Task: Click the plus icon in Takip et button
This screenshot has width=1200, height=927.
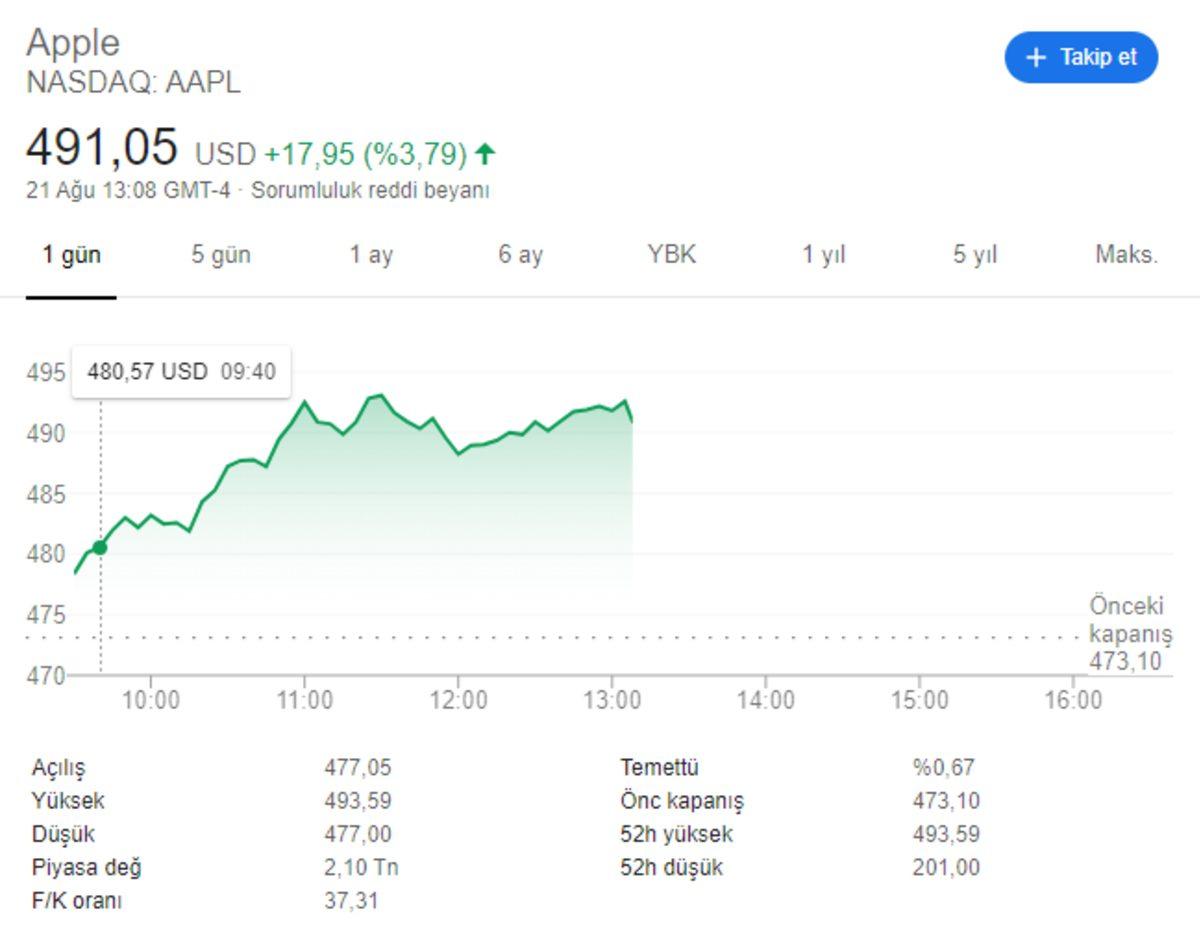Action: 1037,57
